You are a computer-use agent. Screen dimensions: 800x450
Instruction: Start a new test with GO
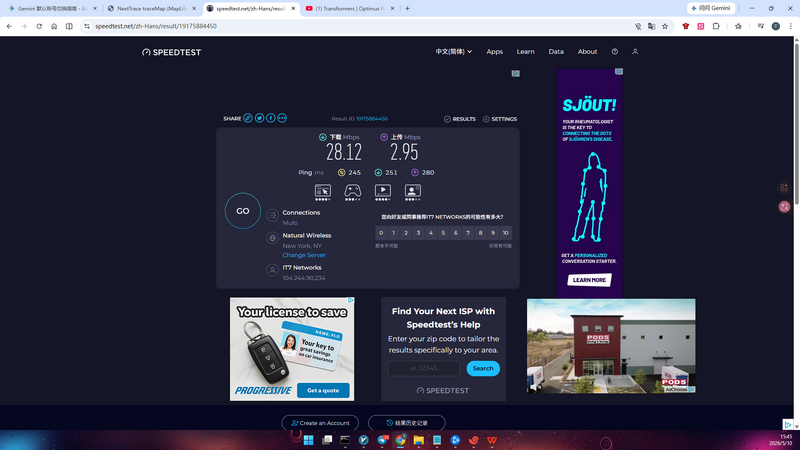pyautogui.click(x=243, y=211)
